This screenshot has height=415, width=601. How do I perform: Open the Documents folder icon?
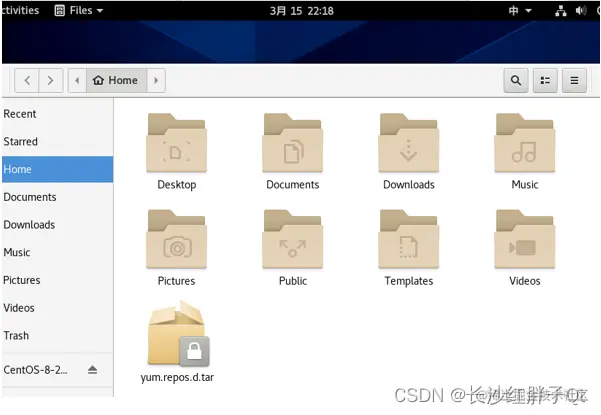pyautogui.click(x=292, y=143)
